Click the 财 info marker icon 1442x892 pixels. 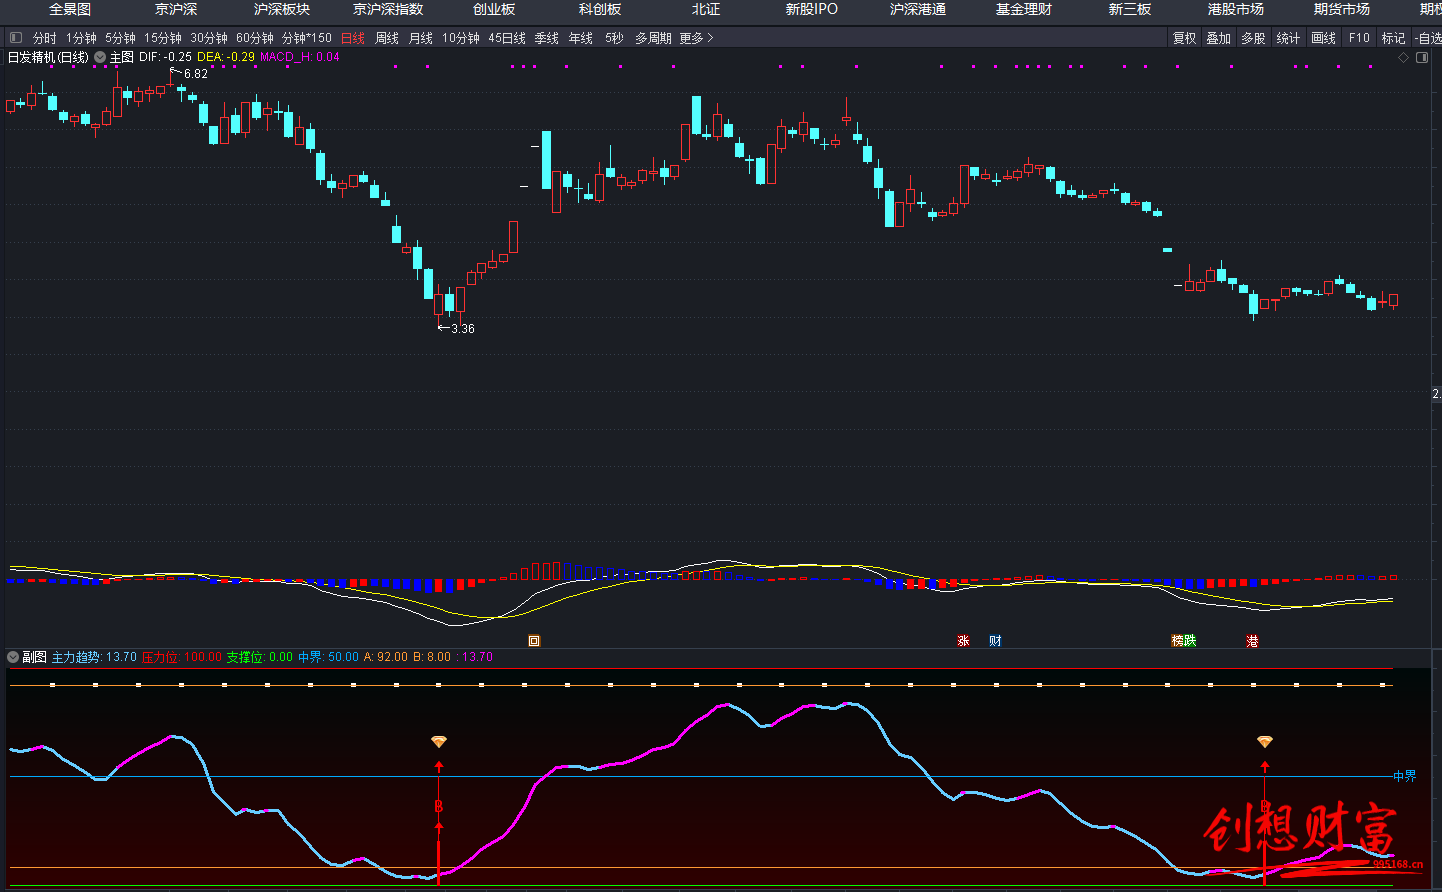(995, 641)
